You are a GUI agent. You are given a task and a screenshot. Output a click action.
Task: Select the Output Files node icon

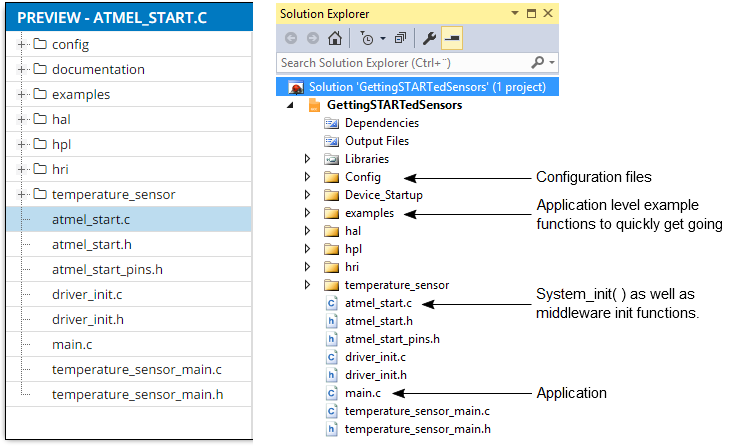coord(331,141)
